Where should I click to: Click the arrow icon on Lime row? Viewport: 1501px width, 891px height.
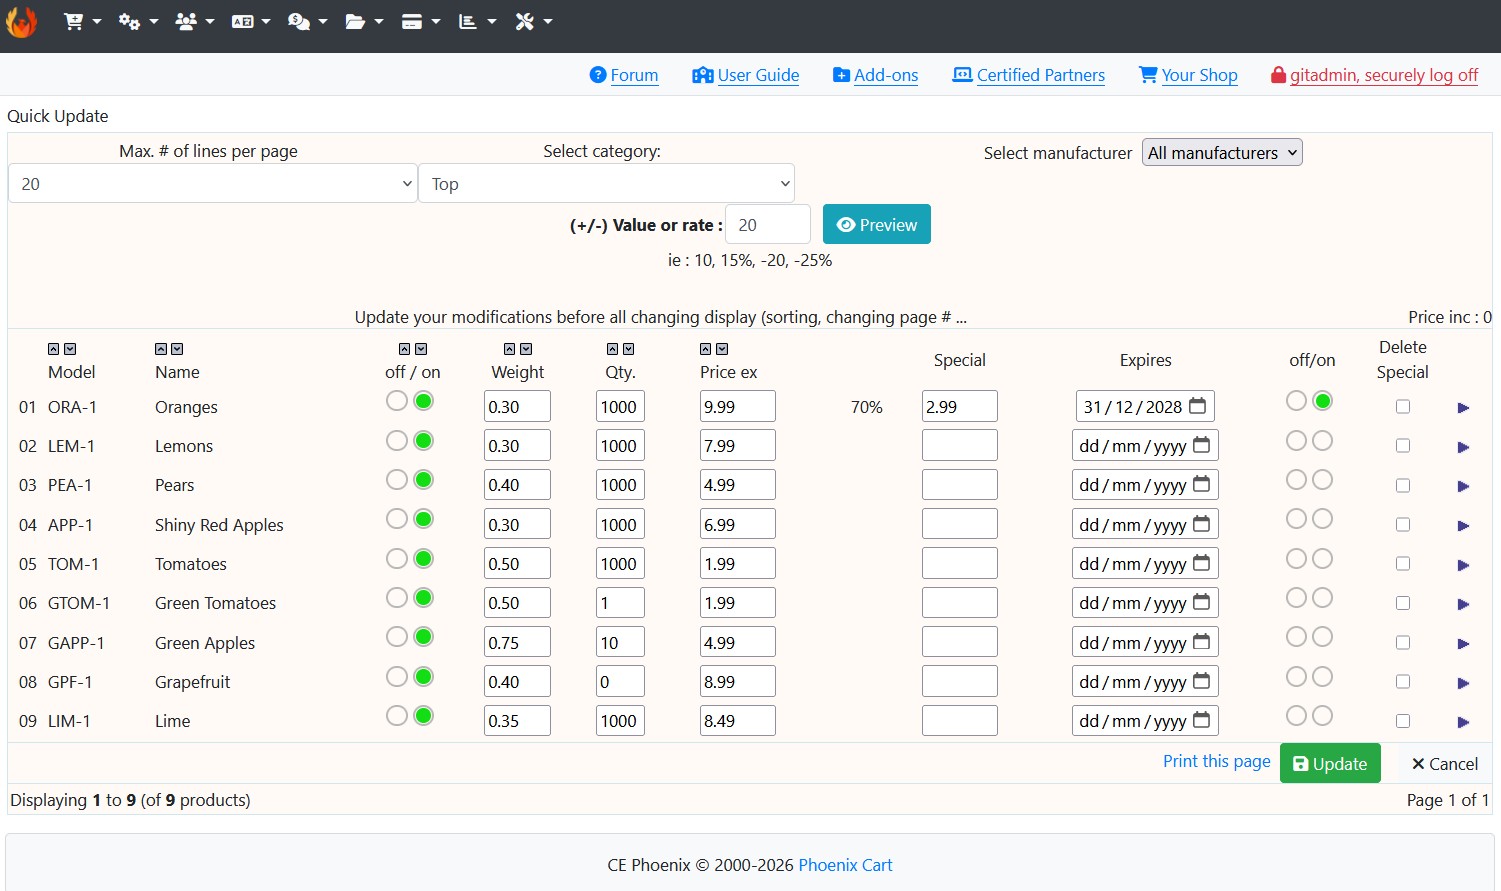point(1463,722)
